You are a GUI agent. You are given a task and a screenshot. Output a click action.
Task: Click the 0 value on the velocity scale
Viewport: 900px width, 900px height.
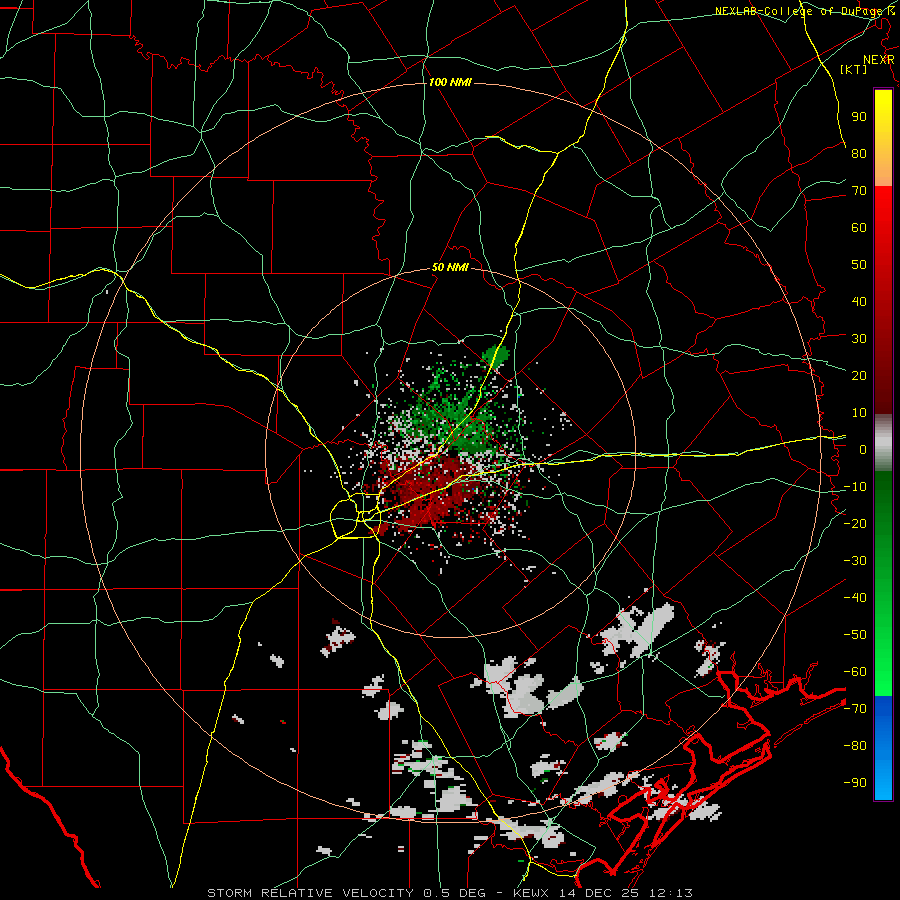coord(863,450)
